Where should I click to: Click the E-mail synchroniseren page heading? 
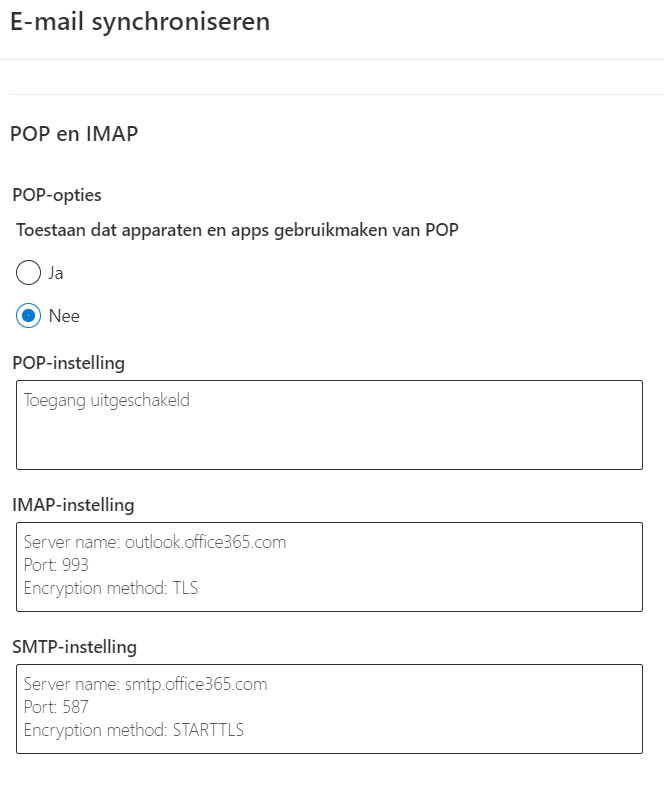click(140, 21)
